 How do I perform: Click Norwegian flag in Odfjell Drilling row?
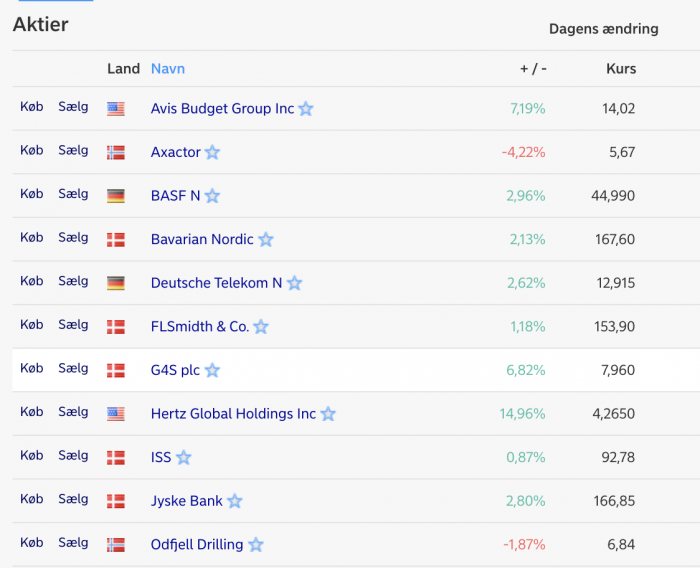[116, 545]
